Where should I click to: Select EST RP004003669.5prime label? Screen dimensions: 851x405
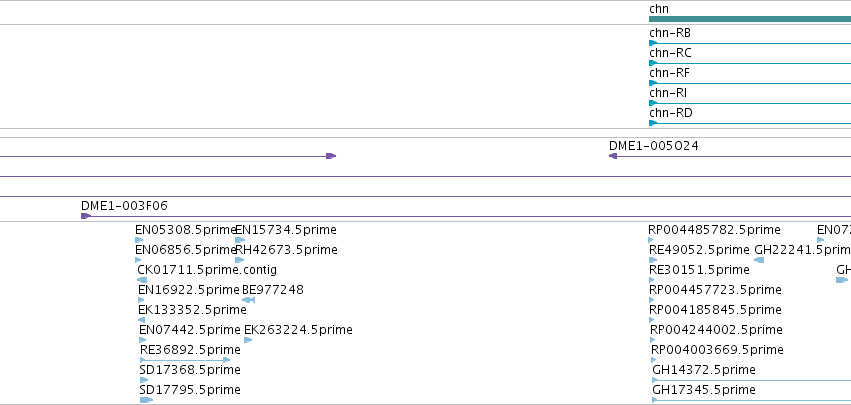tap(717, 350)
